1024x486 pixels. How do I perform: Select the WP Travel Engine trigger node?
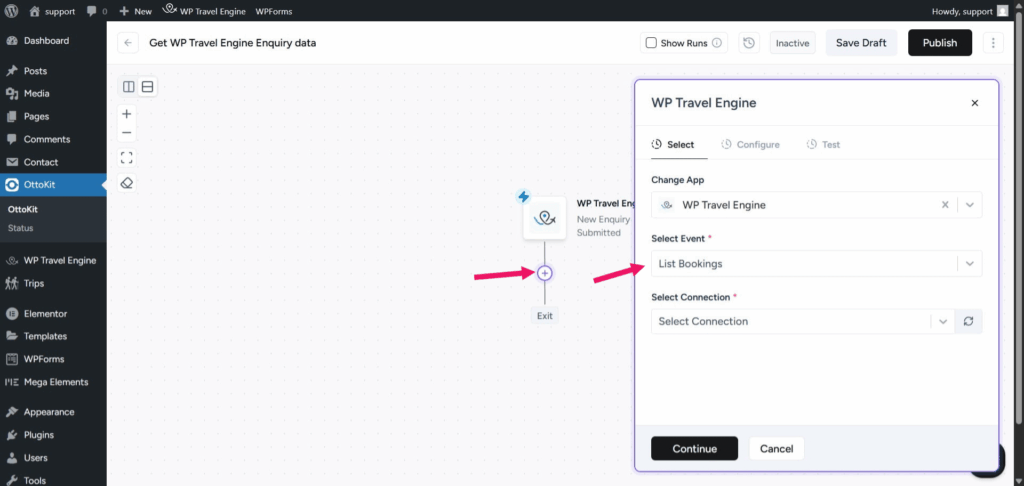[545, 218]
